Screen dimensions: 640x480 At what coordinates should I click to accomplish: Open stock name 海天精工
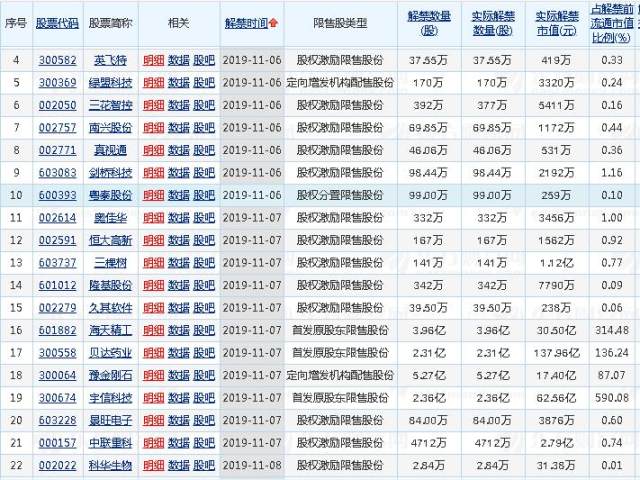point(111,330)
